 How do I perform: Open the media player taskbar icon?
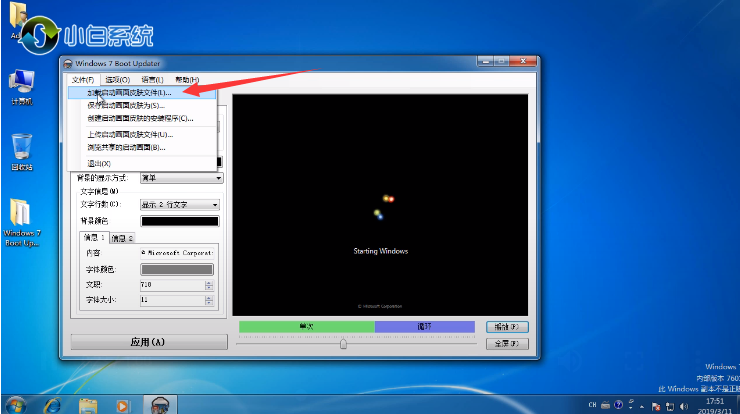pyautogui.click(x=123, y=404)
